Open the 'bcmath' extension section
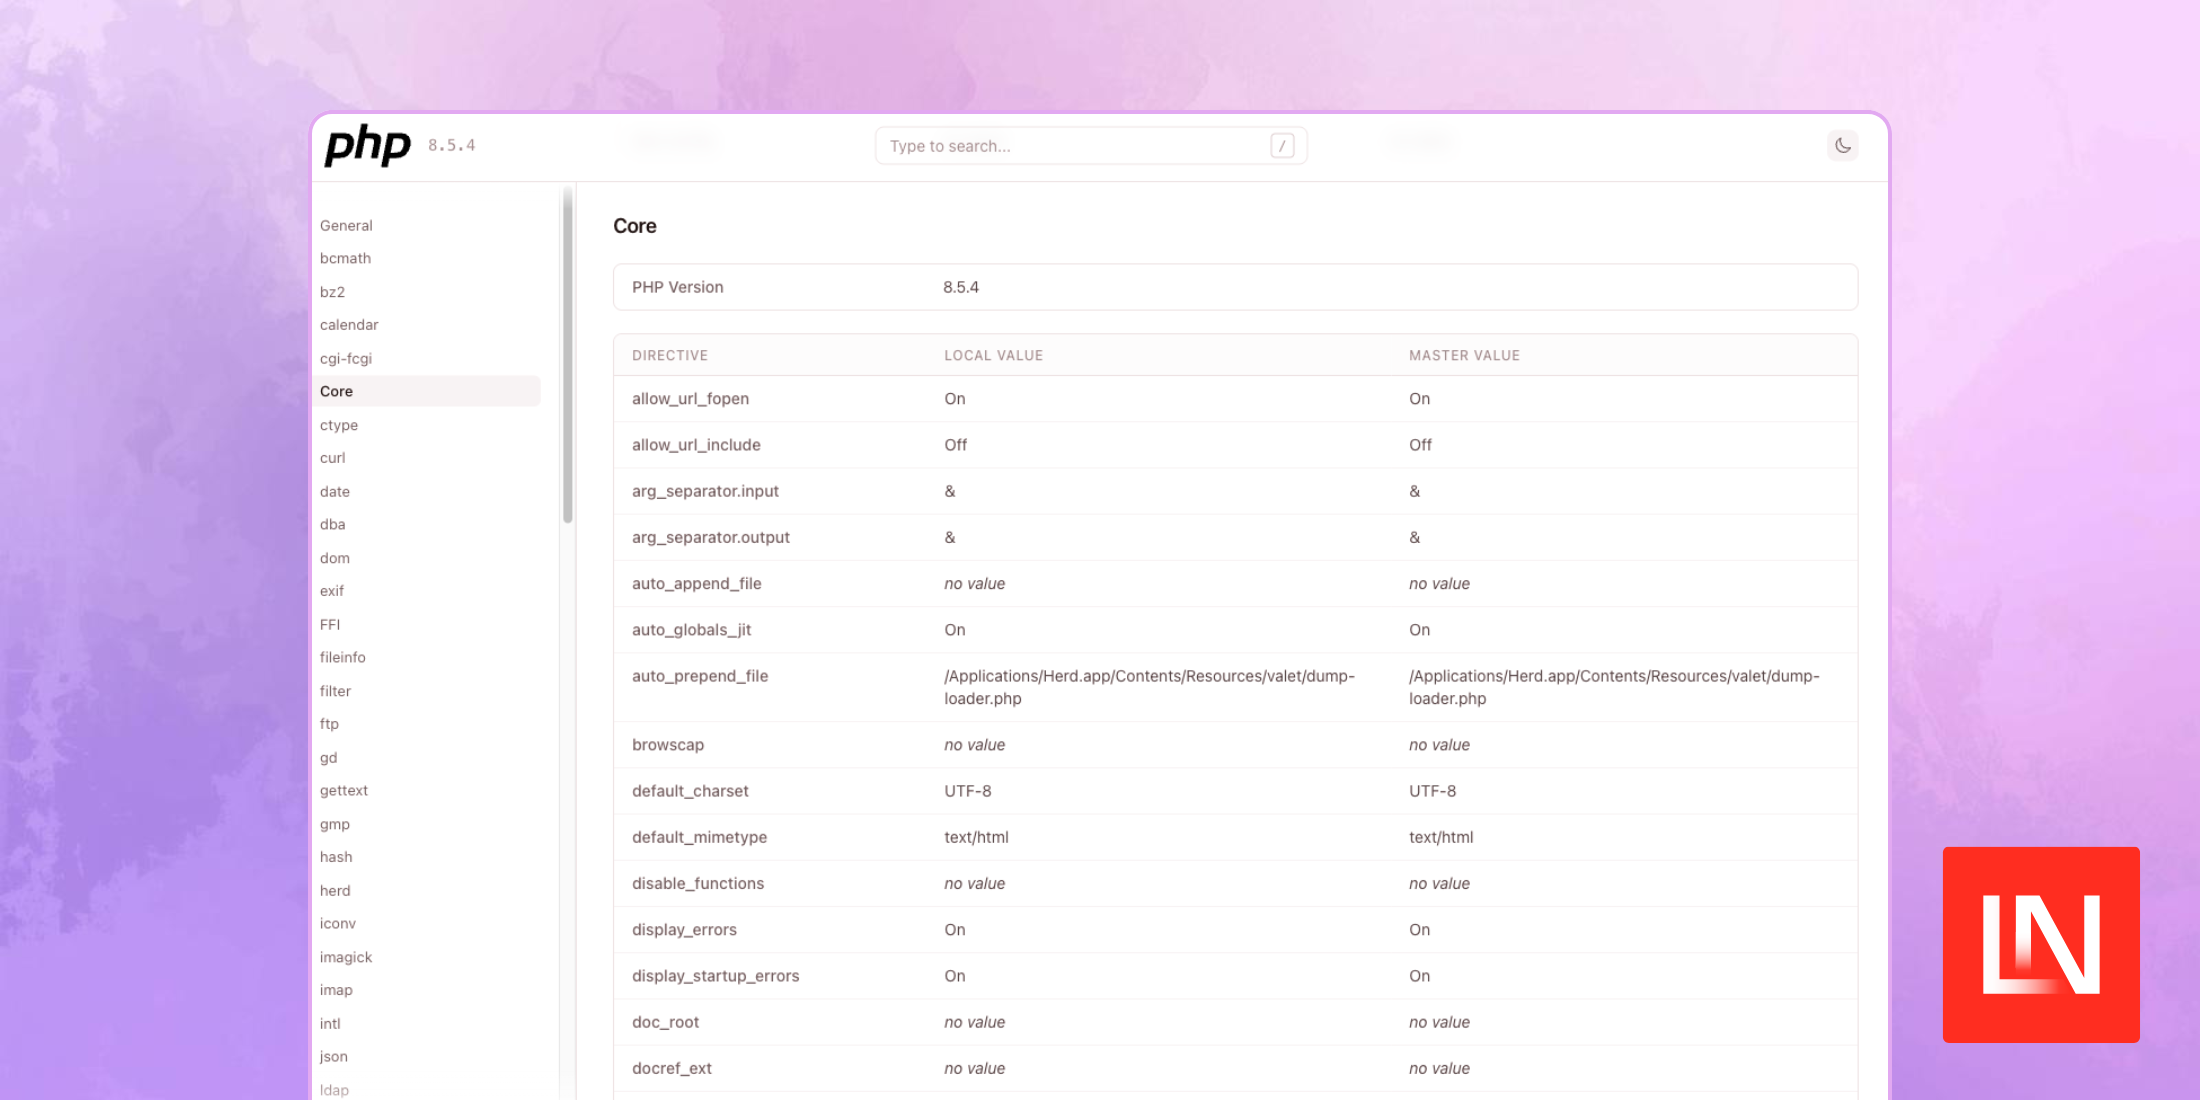The height and width of the screenshot is (1100, 2200). tap(345, 258)
